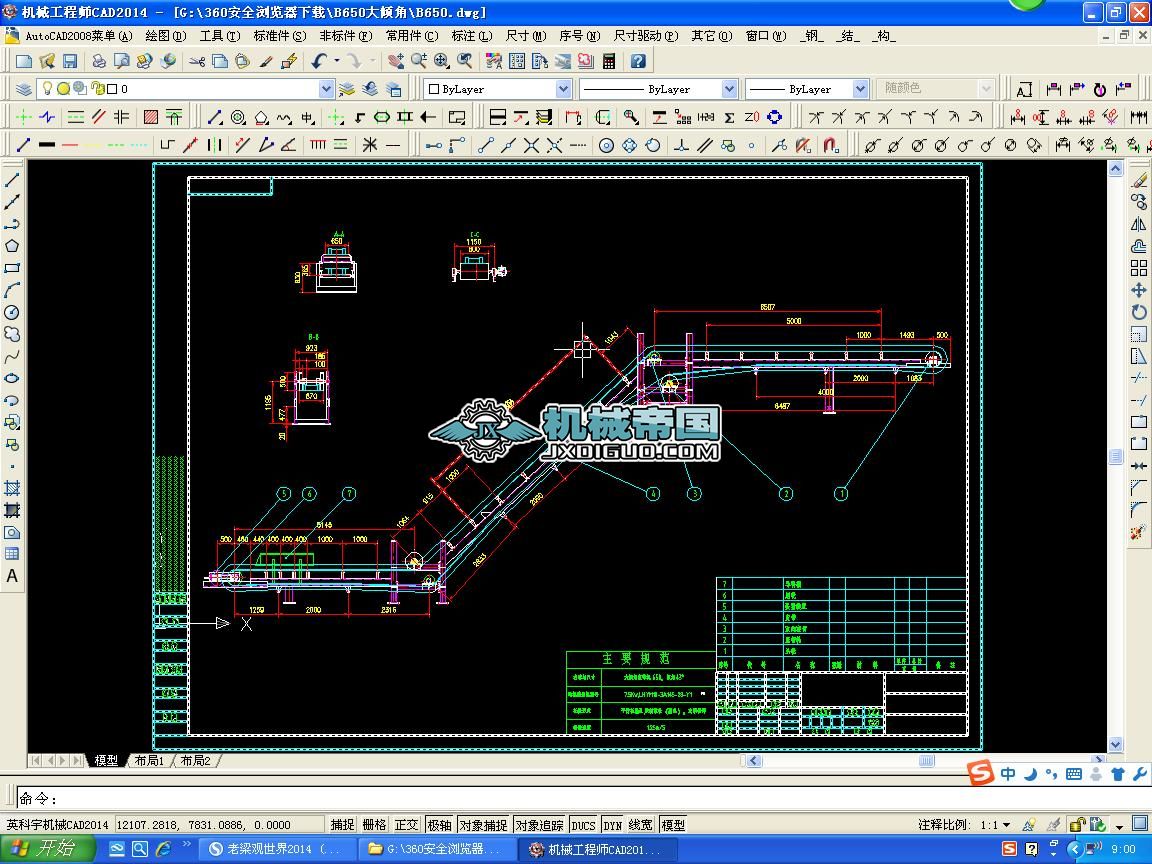The width and height of the screenshot is (1152, 864).
Task: Select the Line draw tool
Action: (12, 180)
